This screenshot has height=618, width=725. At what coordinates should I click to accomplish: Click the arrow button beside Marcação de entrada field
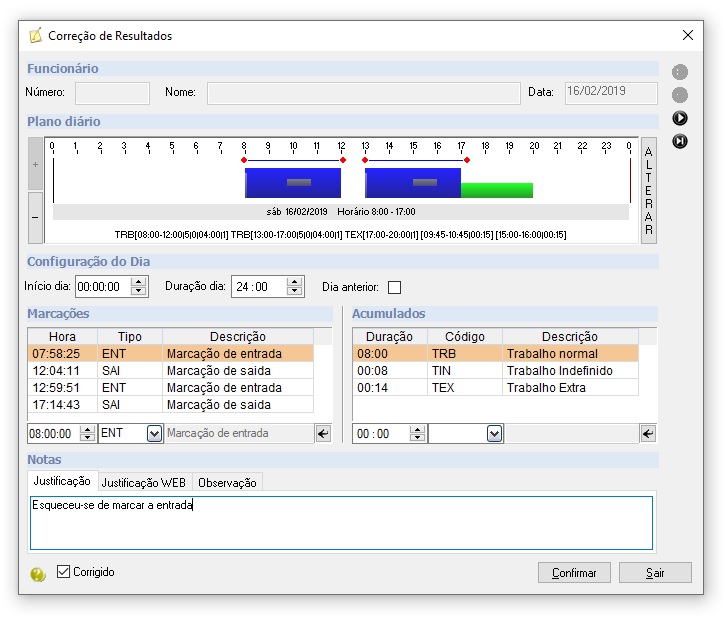click(323, 433)
